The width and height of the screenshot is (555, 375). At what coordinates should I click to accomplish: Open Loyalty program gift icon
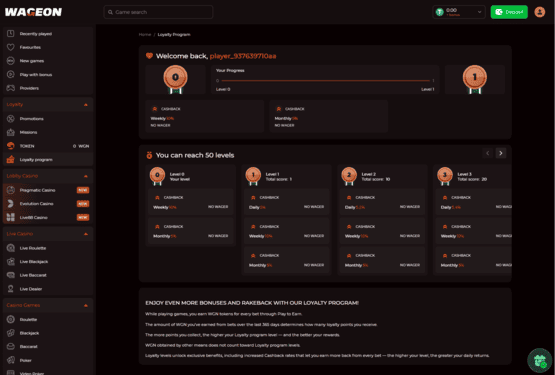tap(11, 159)
